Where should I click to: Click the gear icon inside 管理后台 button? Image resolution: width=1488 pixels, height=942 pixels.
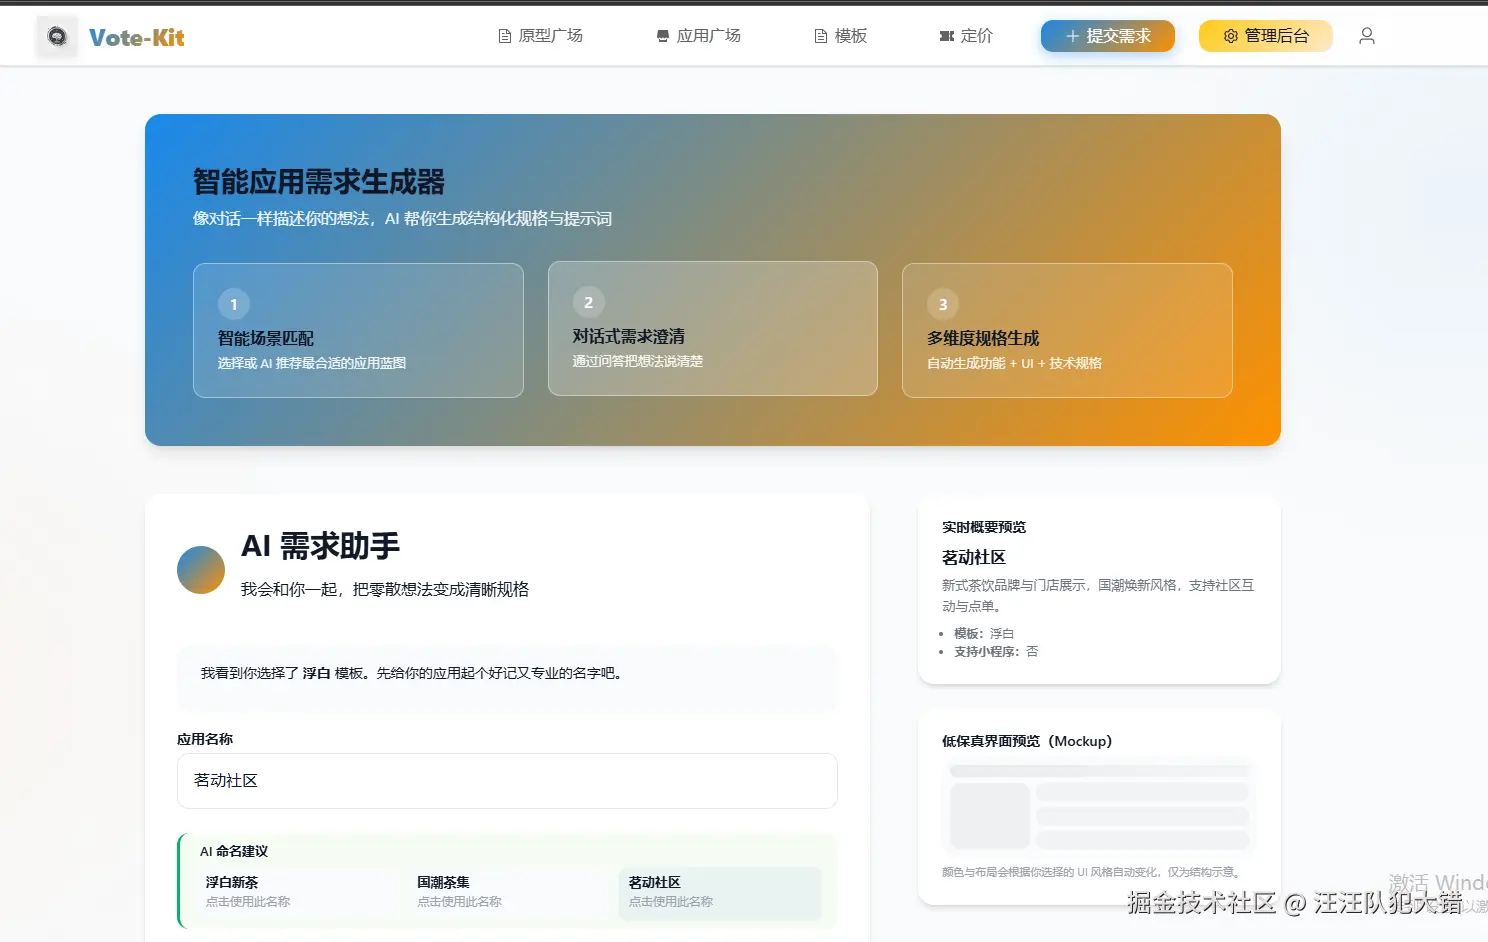tap(1230, 35)
